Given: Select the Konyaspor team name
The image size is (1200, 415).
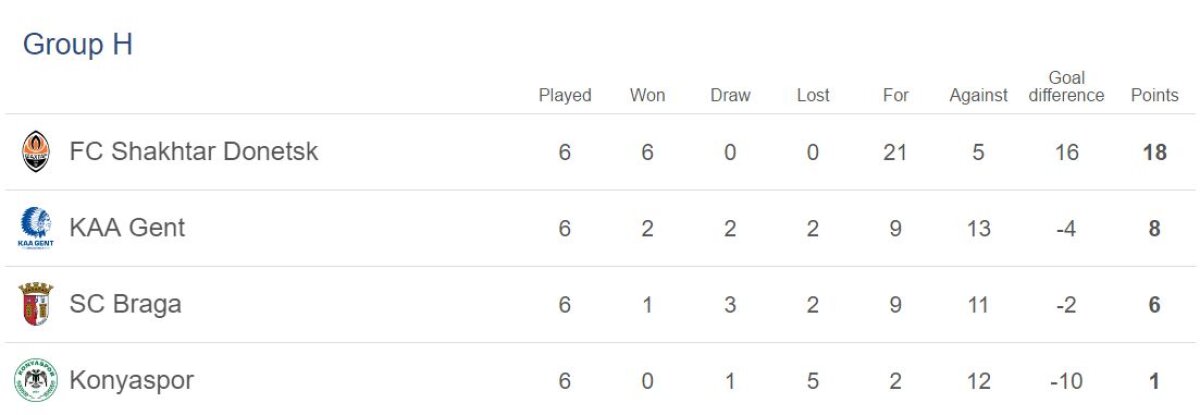Looking at the screenshot, I should [131, 381].
